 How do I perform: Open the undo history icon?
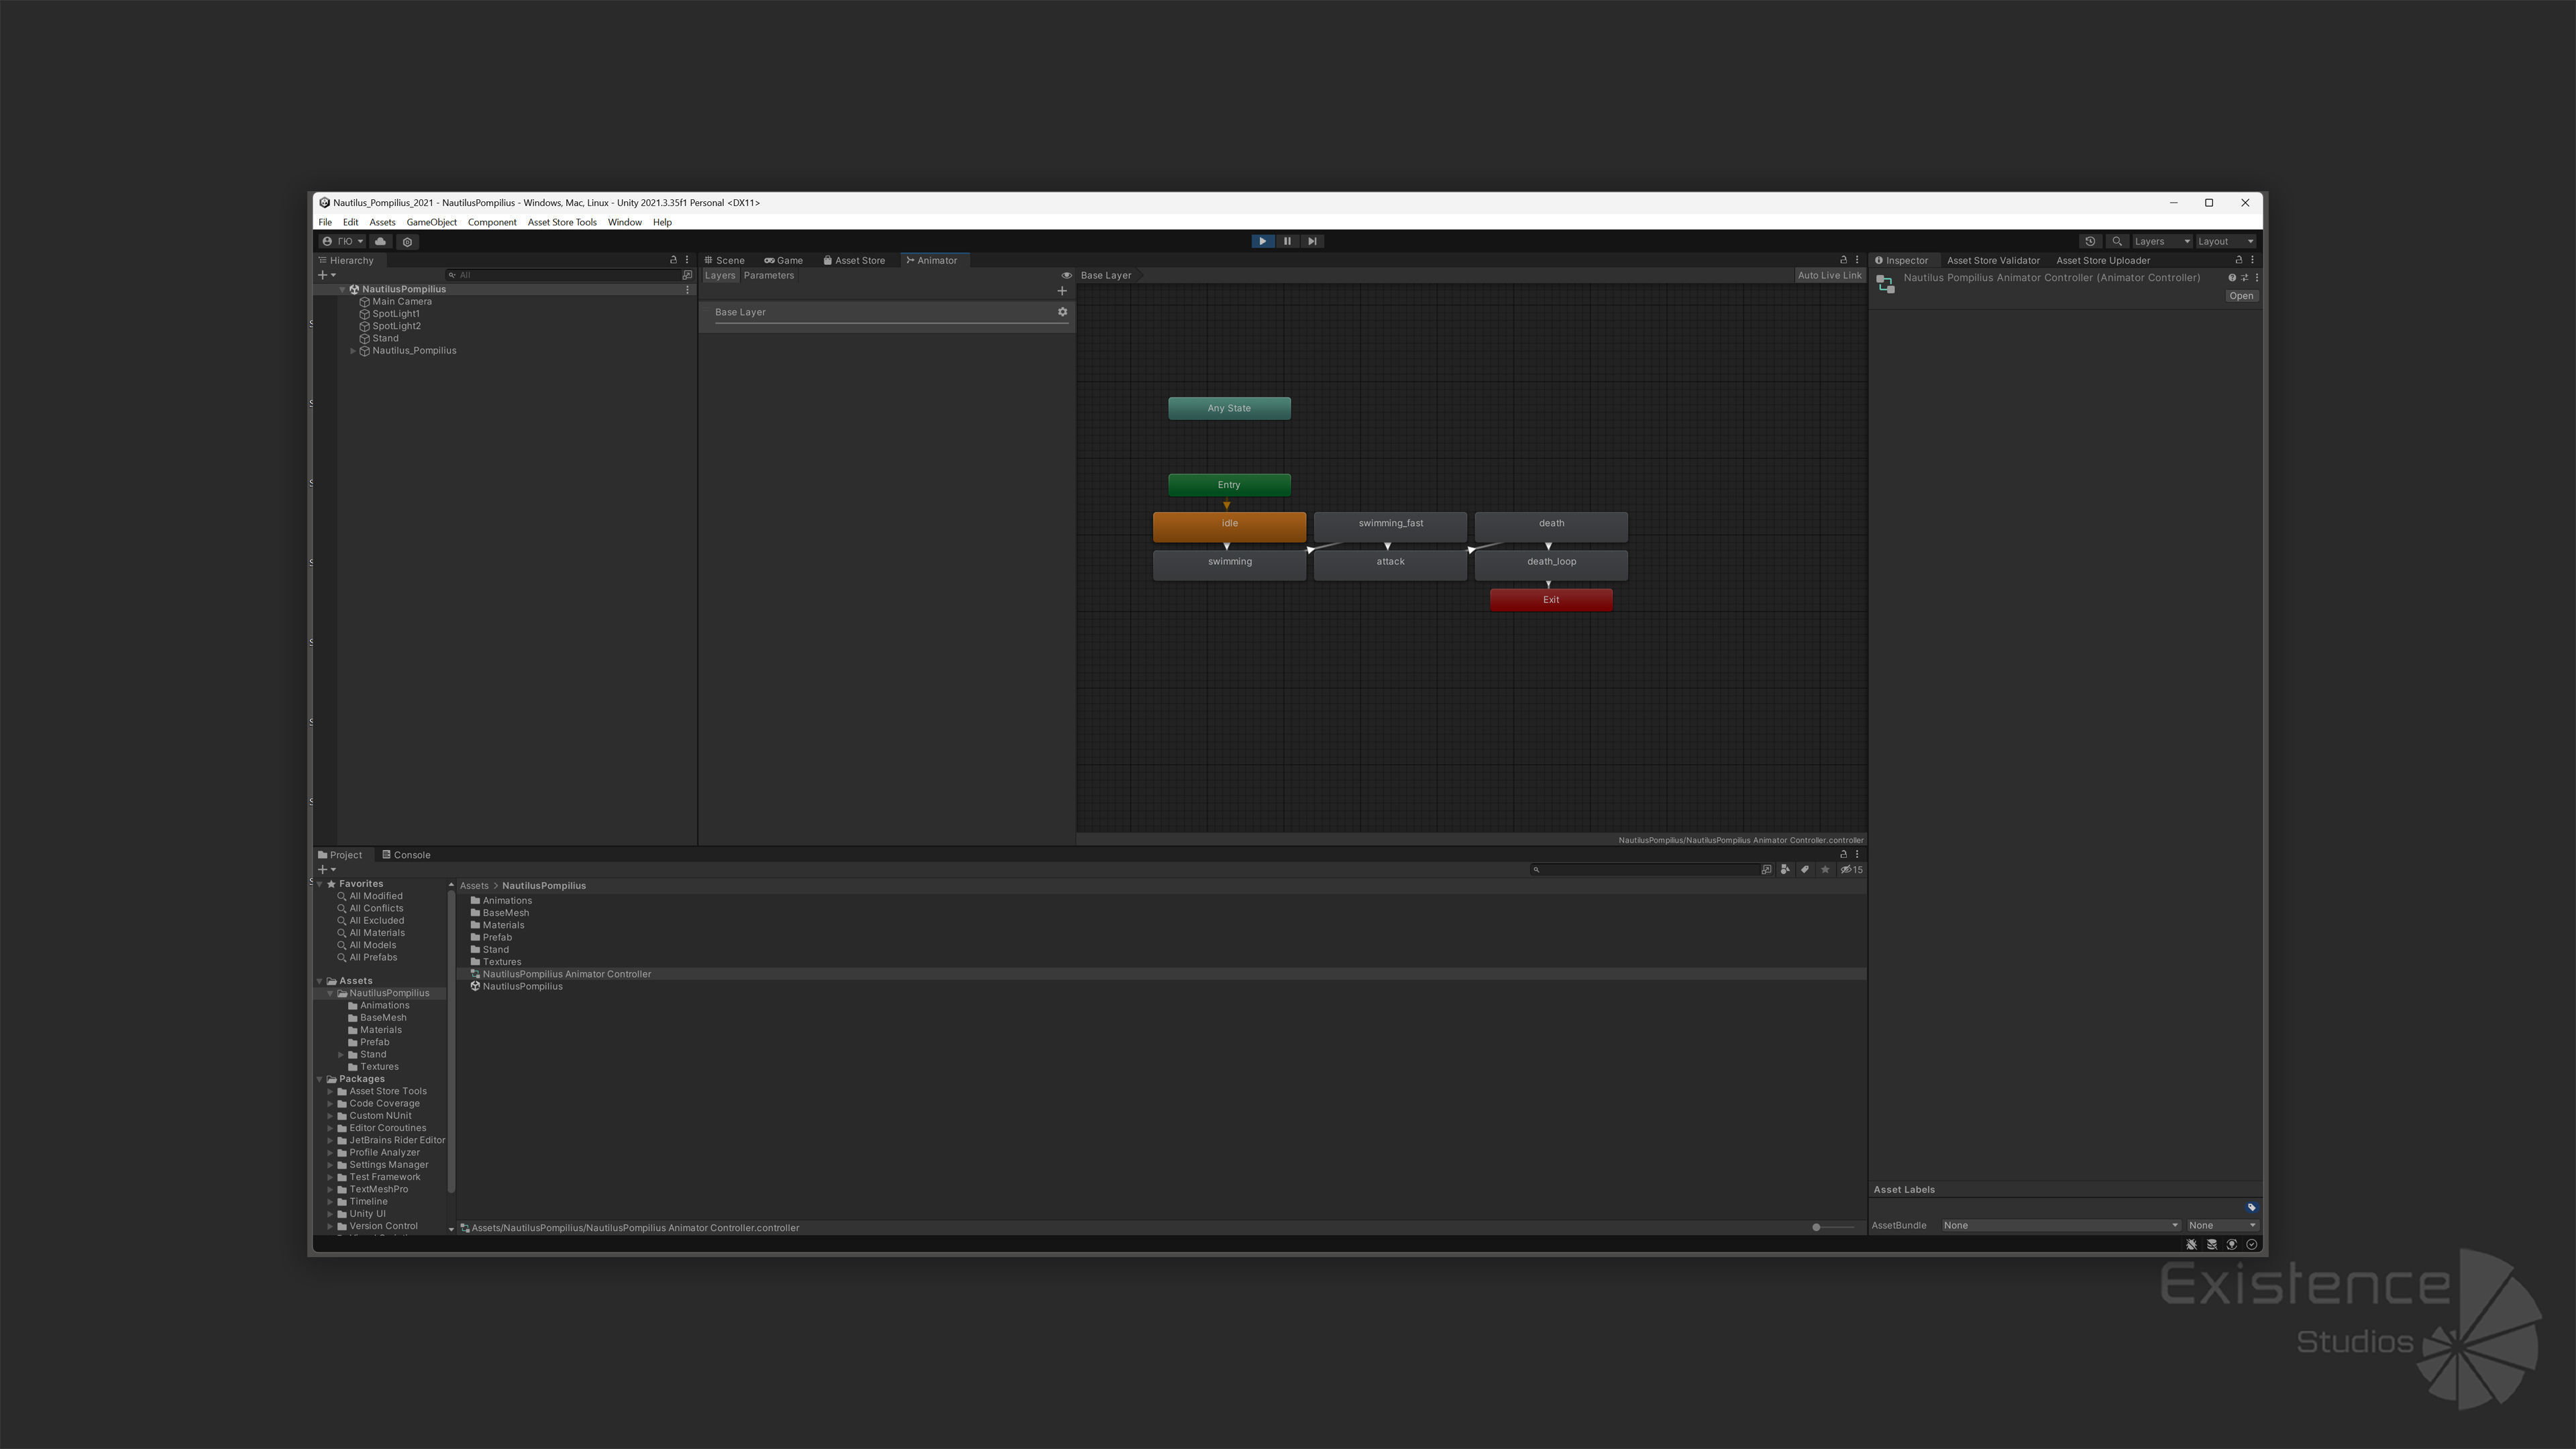pyautogui.click(x=2090, y=241)
